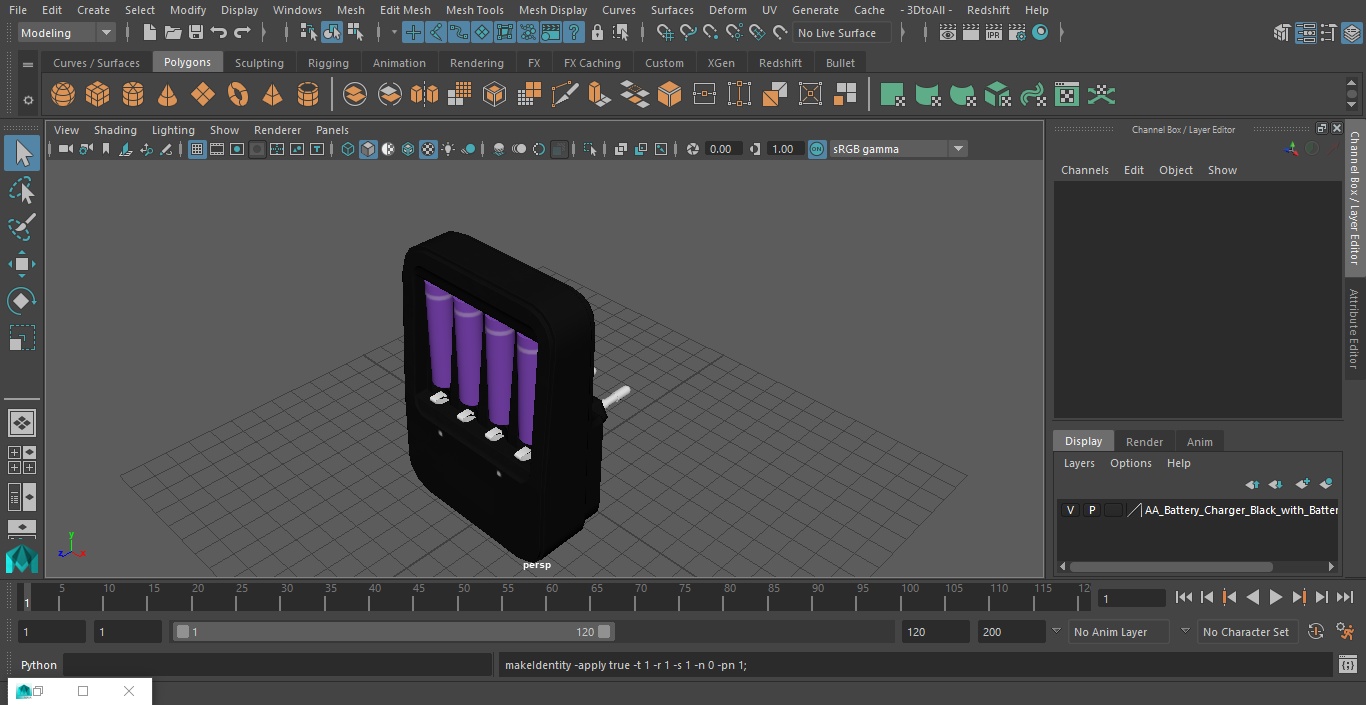Select the Paint Selection tool
Image resolution: width=1366 pixels, height=705 pixels.
22,227
